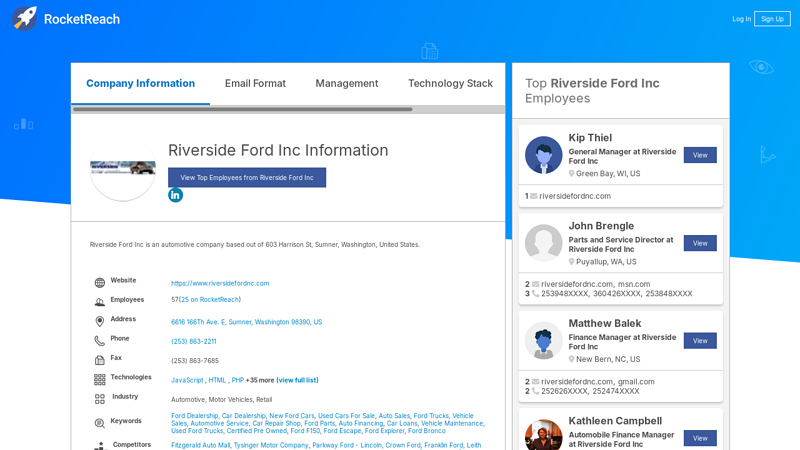Click the John Brengle name heading
Image resolution: width=800 pixels, height=450 pixels.
(x=601, y=226)
